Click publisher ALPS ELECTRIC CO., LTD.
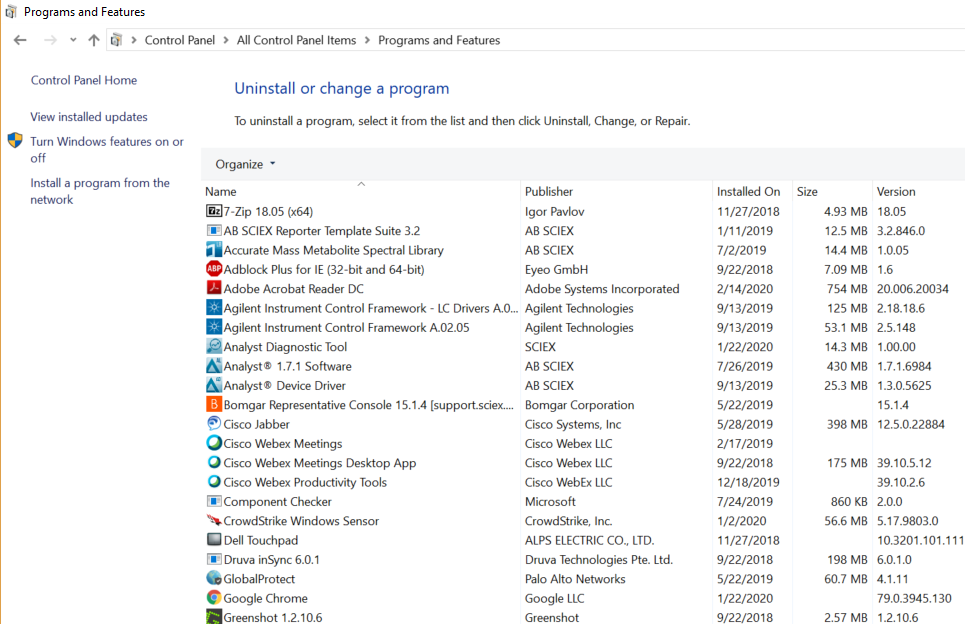This screenshot has width=965, height=624. (x=590, y=540)
